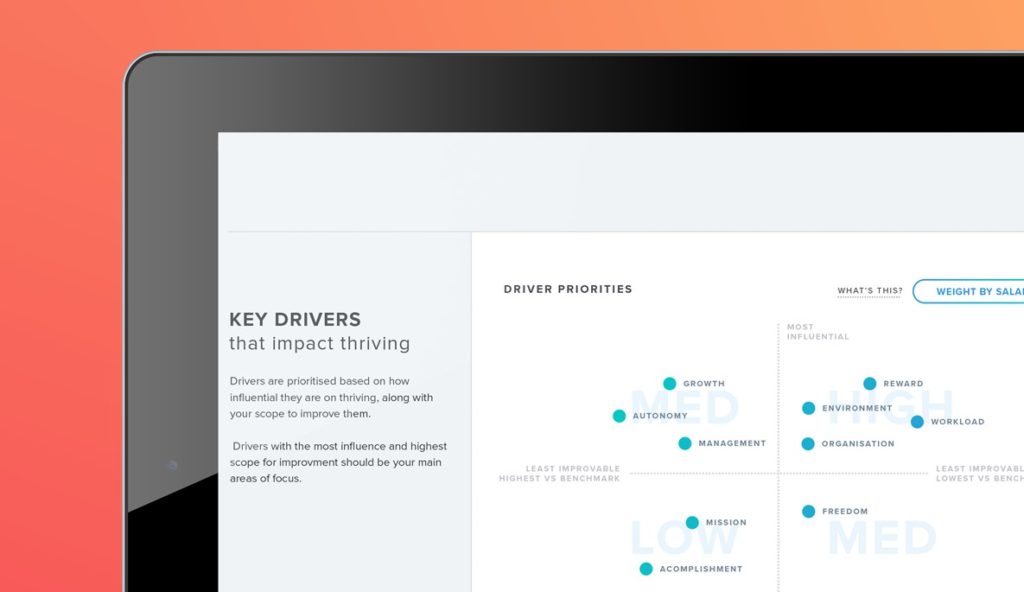Click the "Freedom" label text
1024x592 pixels.
[845, 512]
